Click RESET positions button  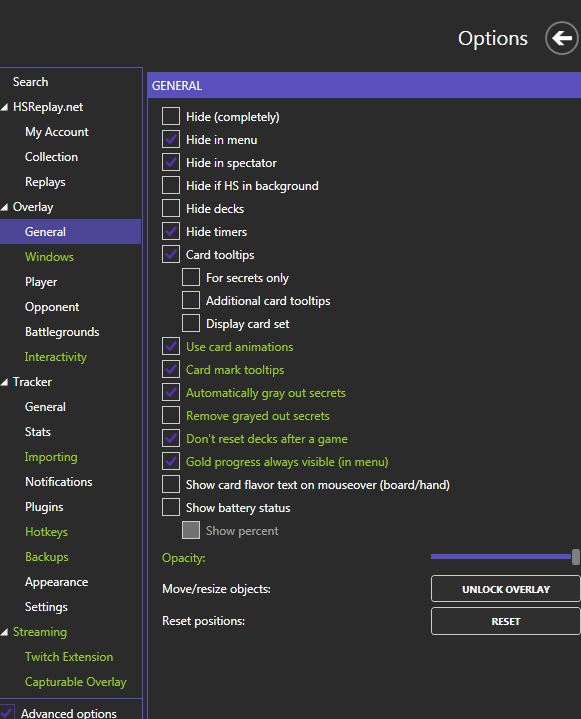(505, 621)
